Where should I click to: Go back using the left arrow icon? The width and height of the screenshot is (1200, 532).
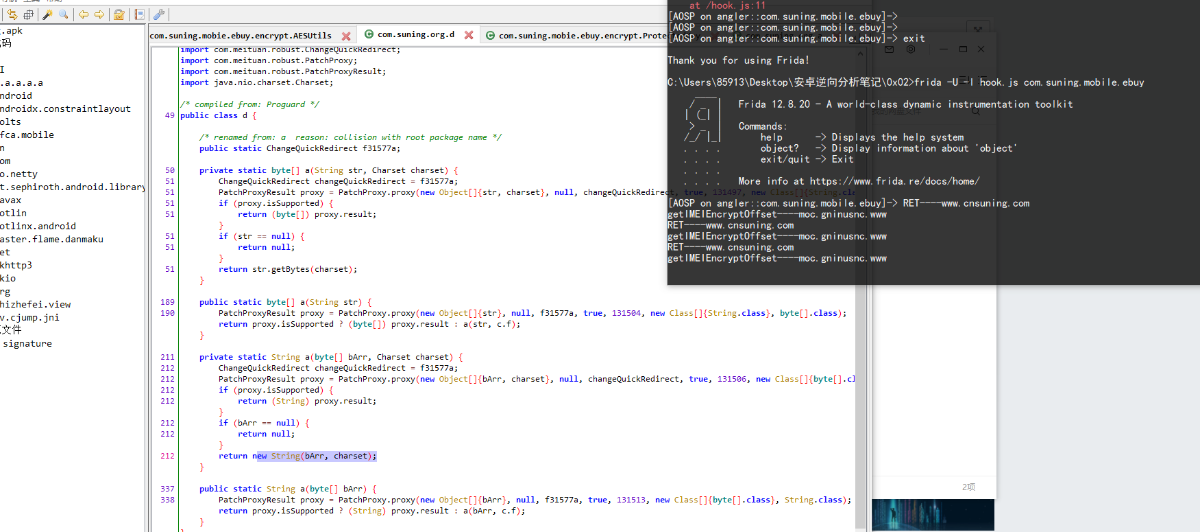coord(84,14)
